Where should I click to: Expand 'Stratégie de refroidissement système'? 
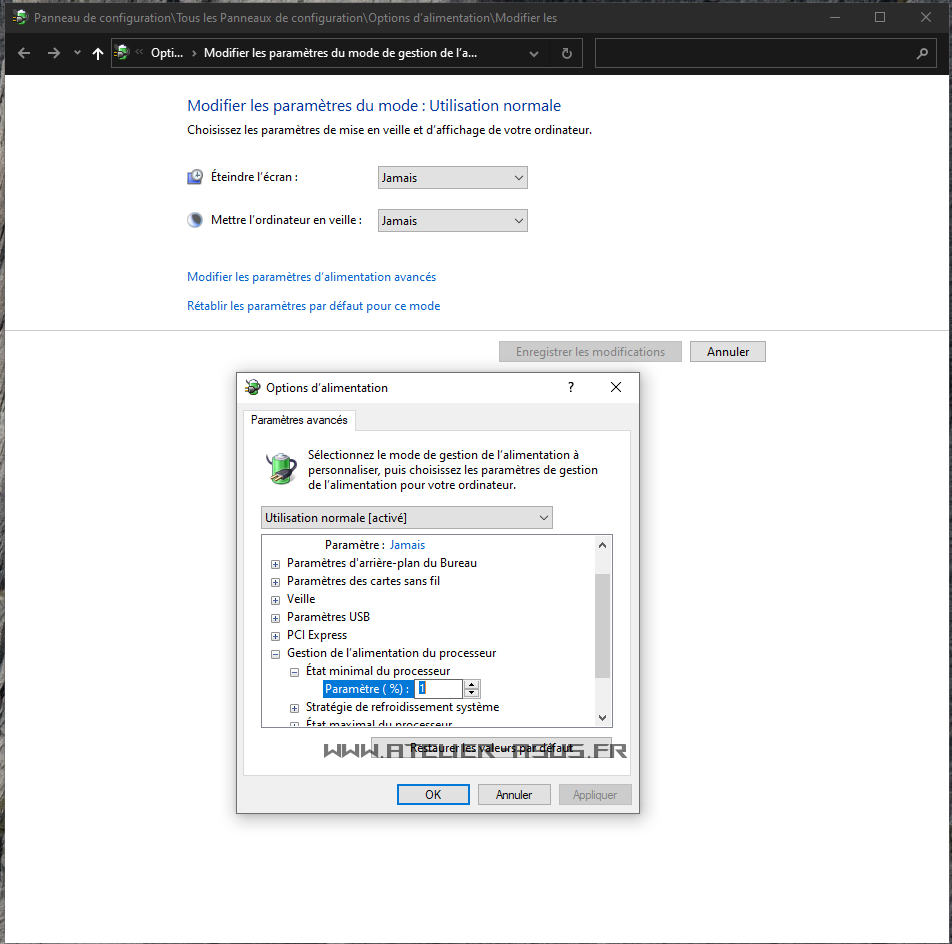(295, 708)
